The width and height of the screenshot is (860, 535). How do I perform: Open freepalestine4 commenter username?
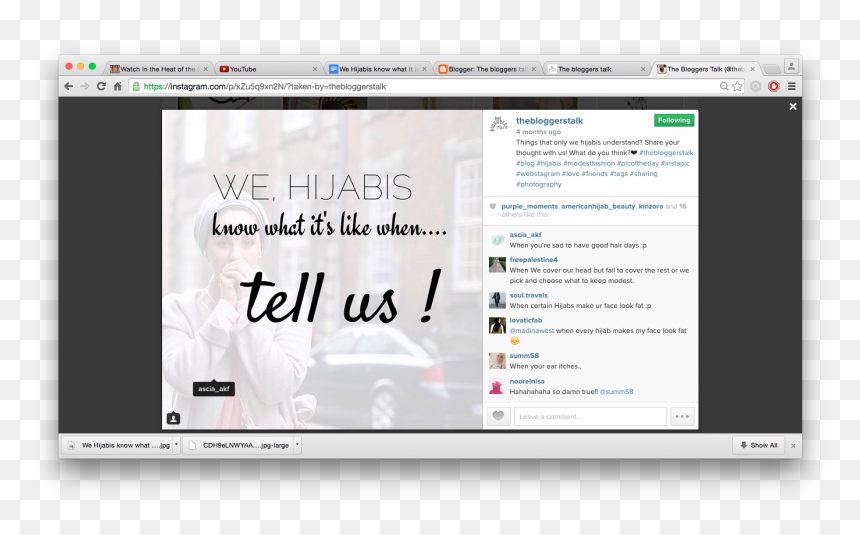tap(533, 260)
